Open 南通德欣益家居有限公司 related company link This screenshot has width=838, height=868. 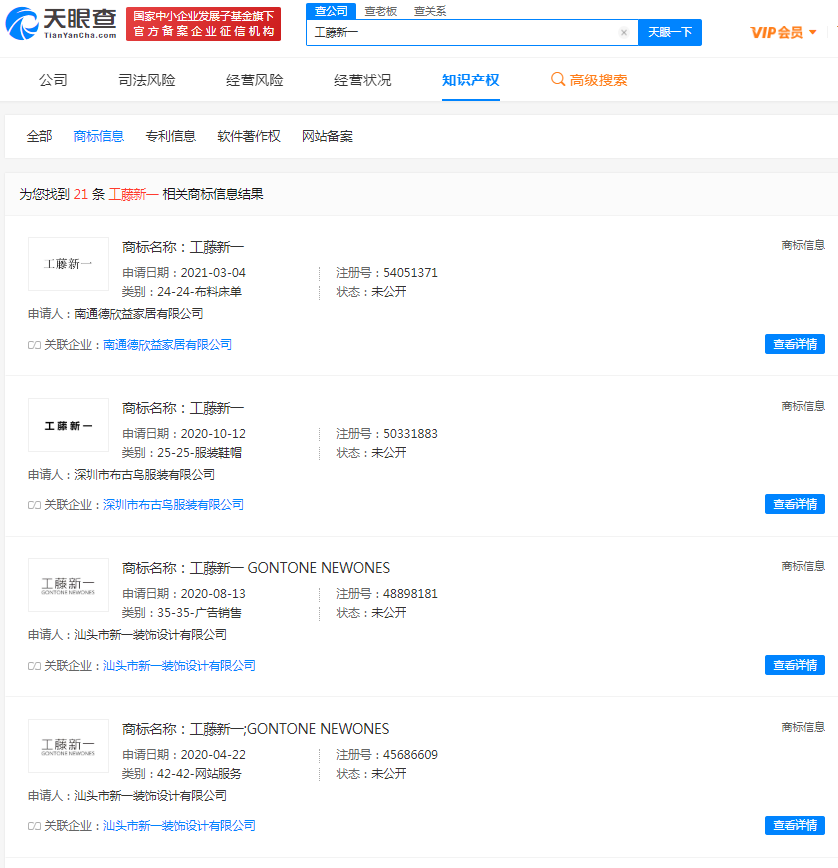coord(167,345)
